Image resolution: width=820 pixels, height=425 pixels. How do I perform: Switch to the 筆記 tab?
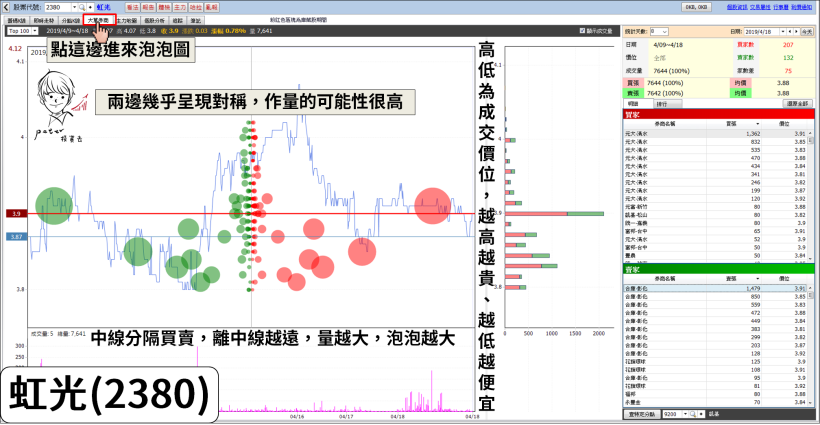coord(196,20)
